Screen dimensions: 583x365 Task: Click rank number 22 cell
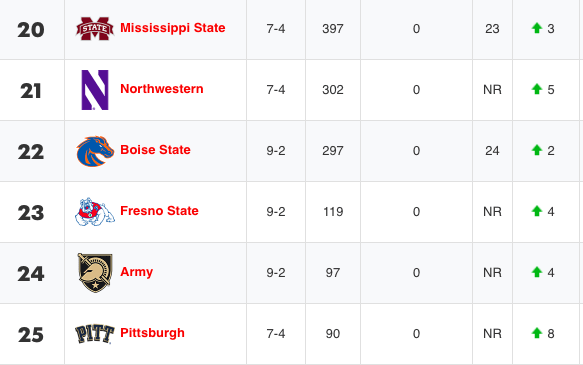pyautogui.click(x=32, y=151)
